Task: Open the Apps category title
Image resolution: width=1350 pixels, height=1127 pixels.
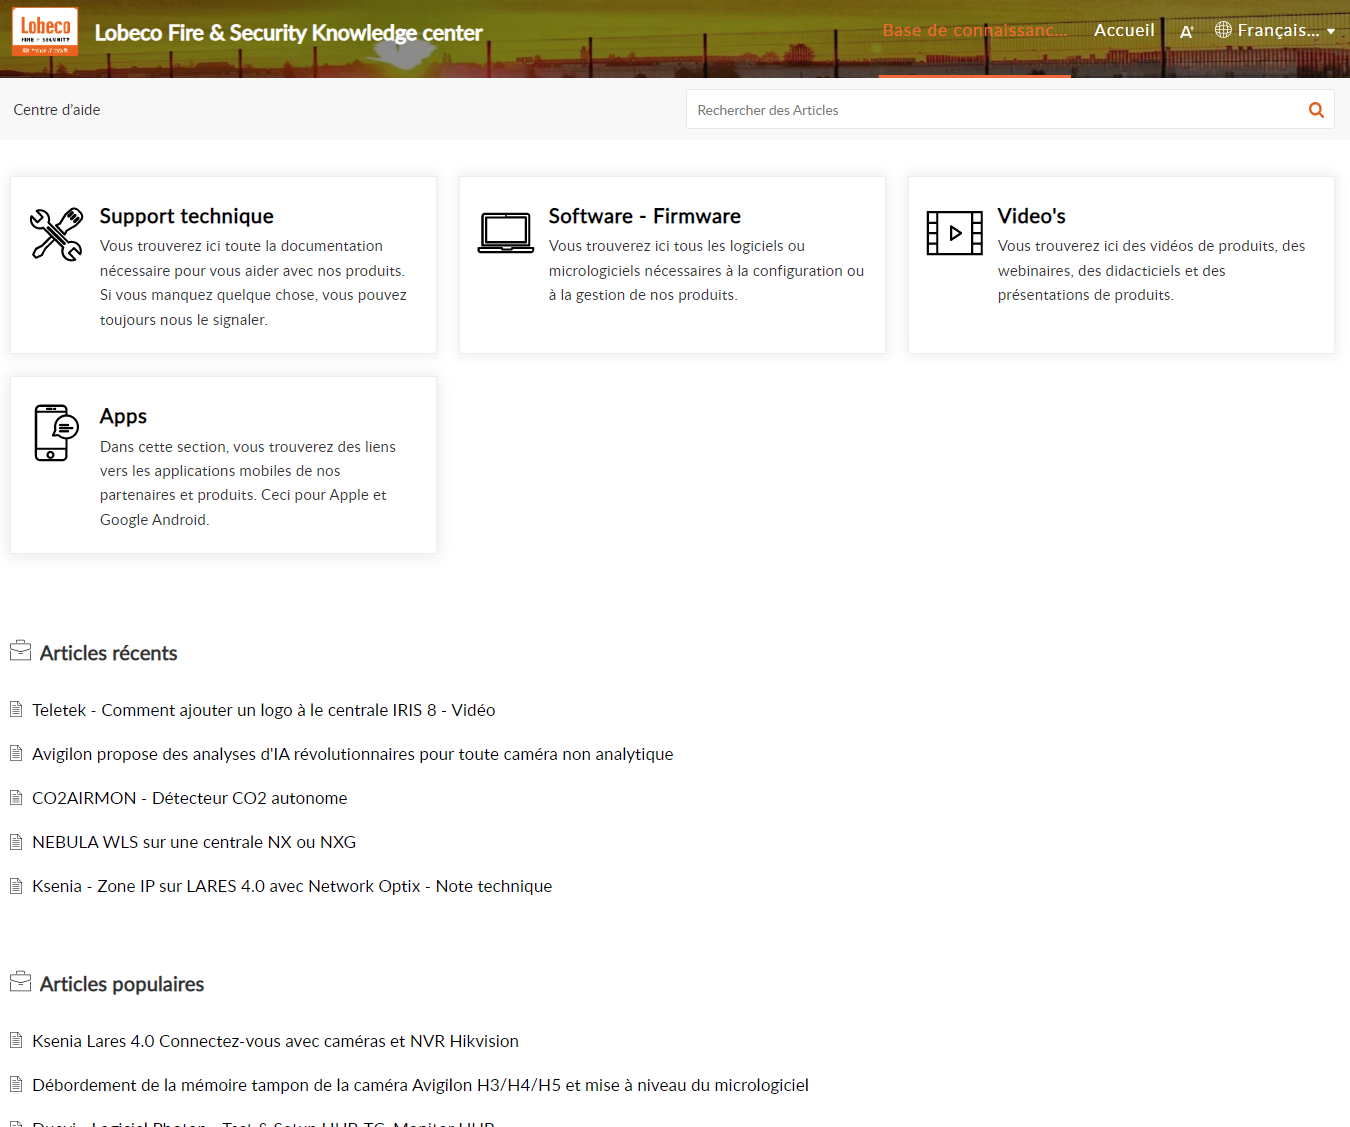Action: click(x=123, y=416)
